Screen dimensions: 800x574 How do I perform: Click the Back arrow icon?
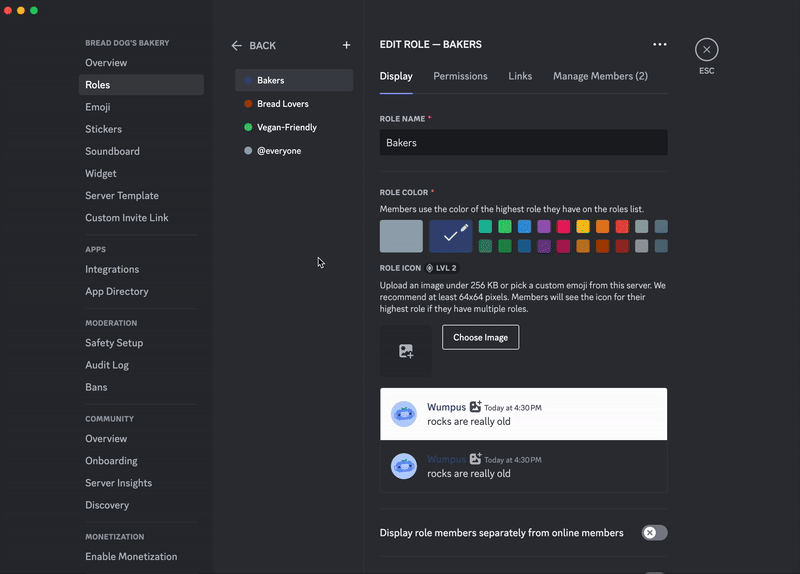[x=236, y=46]
